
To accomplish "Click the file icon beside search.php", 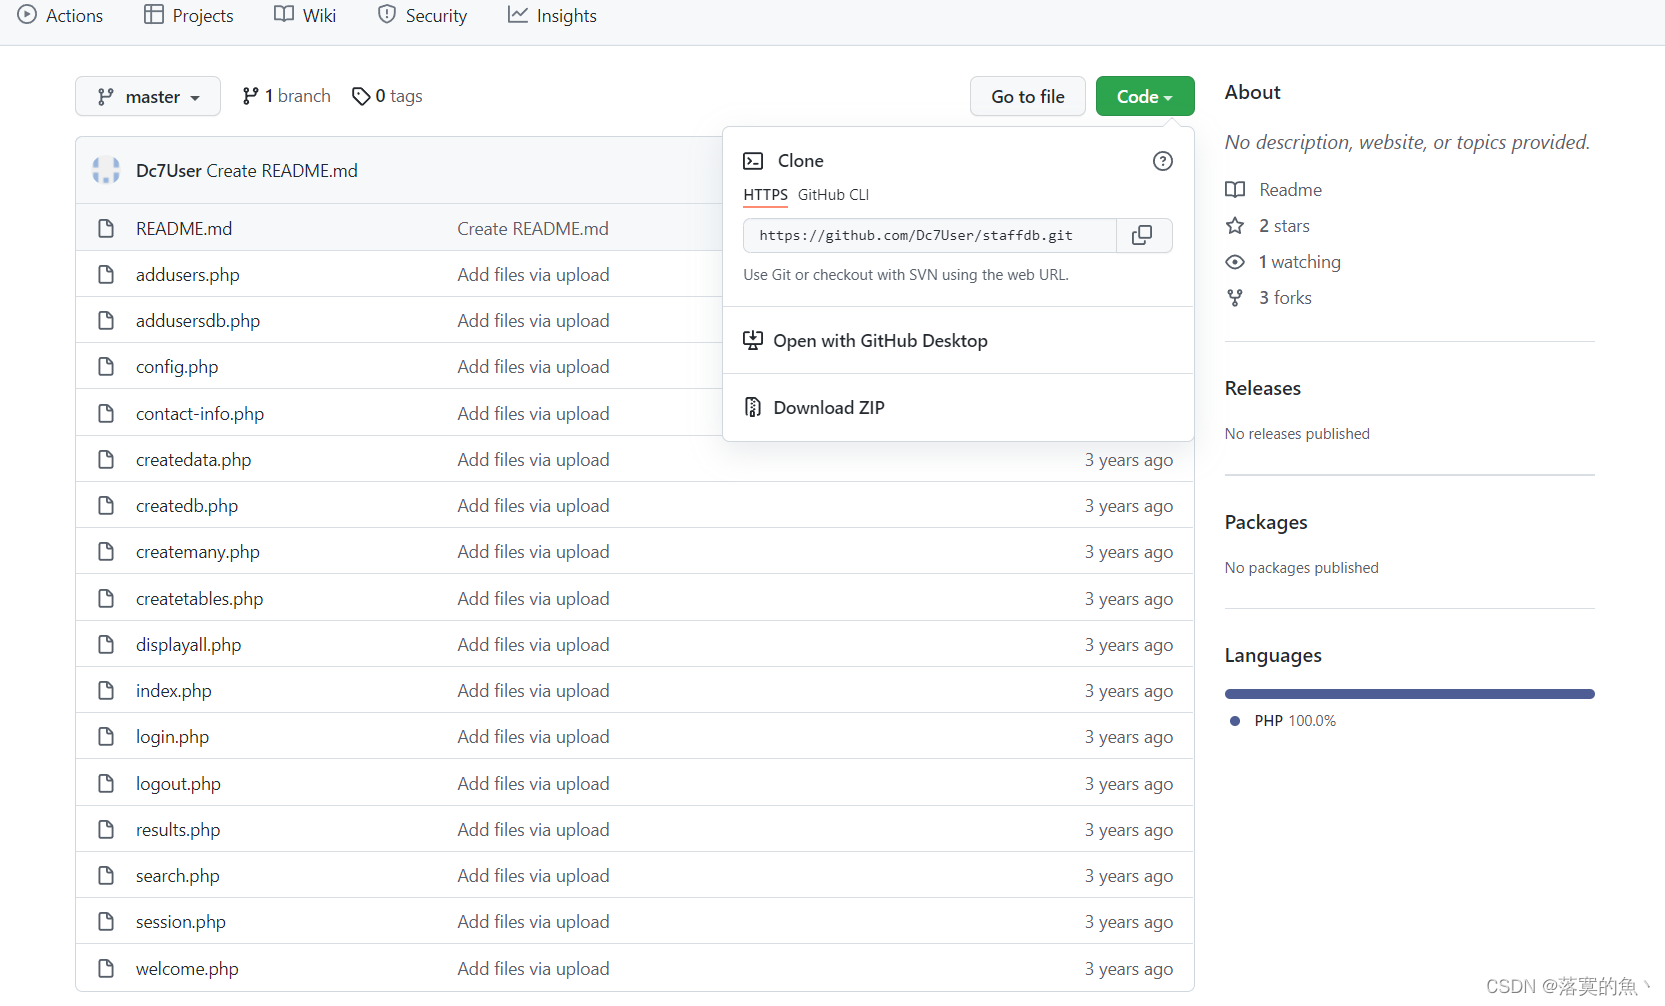I will coord(106,876).
